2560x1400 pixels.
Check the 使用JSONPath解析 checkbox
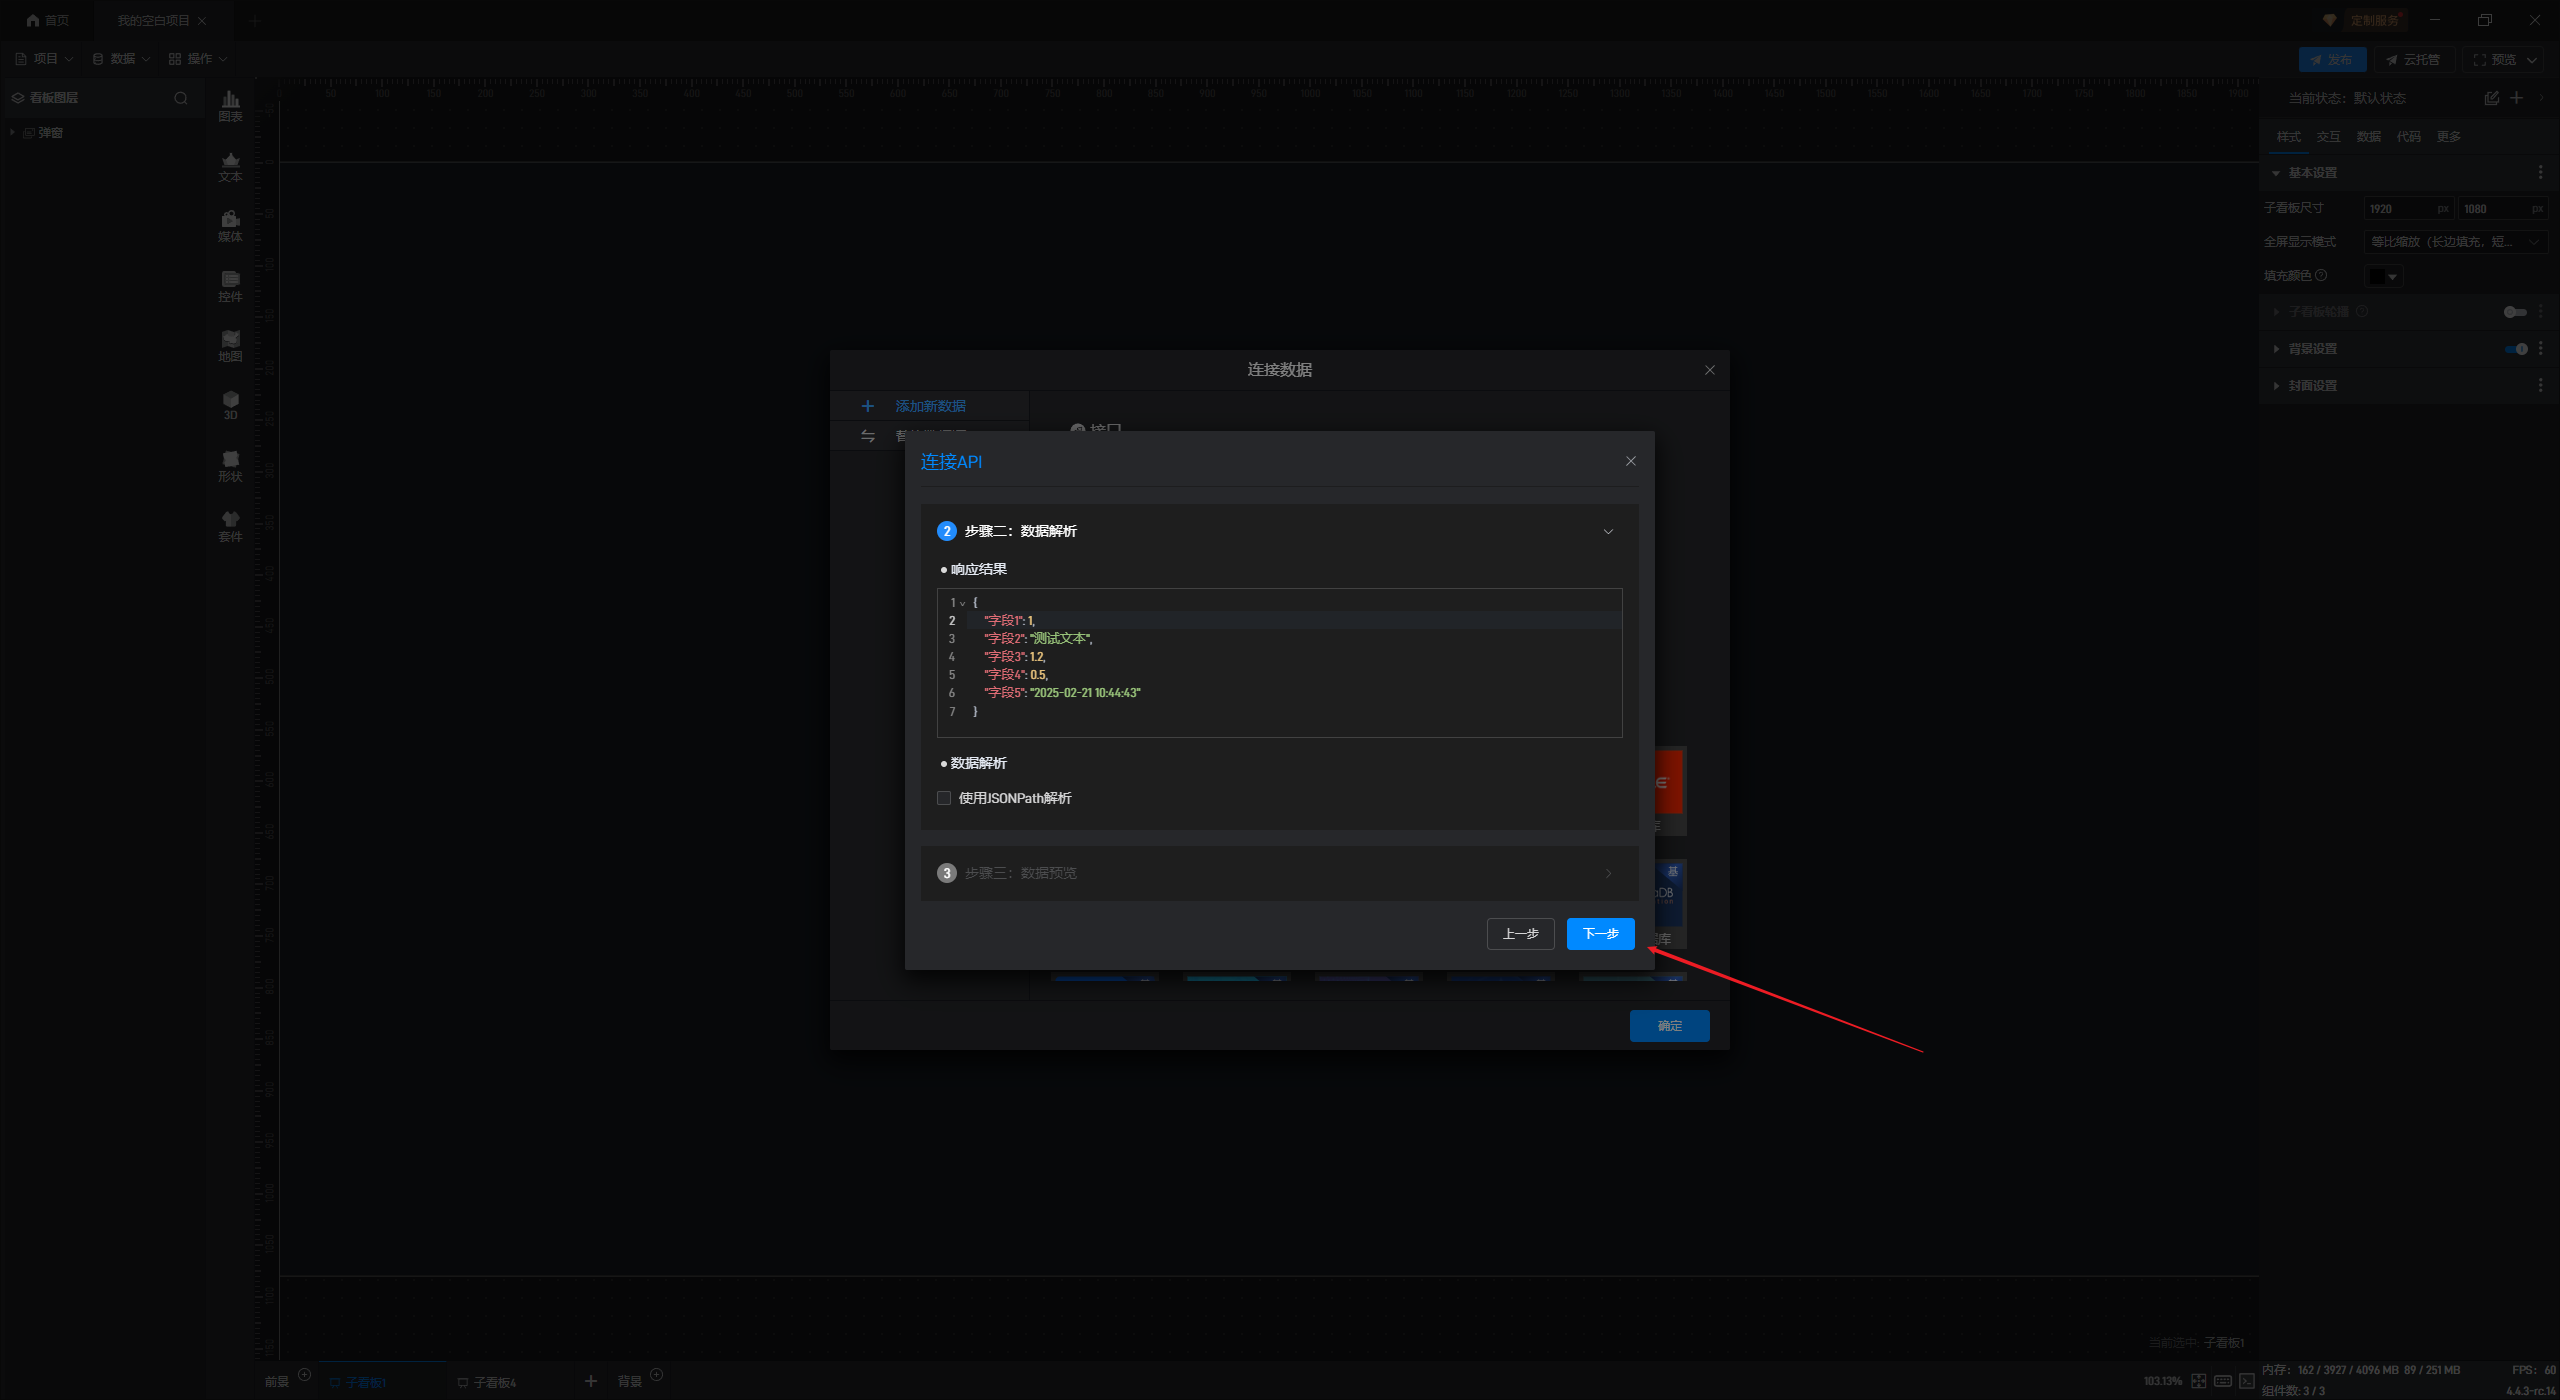[x=944, y=798]
